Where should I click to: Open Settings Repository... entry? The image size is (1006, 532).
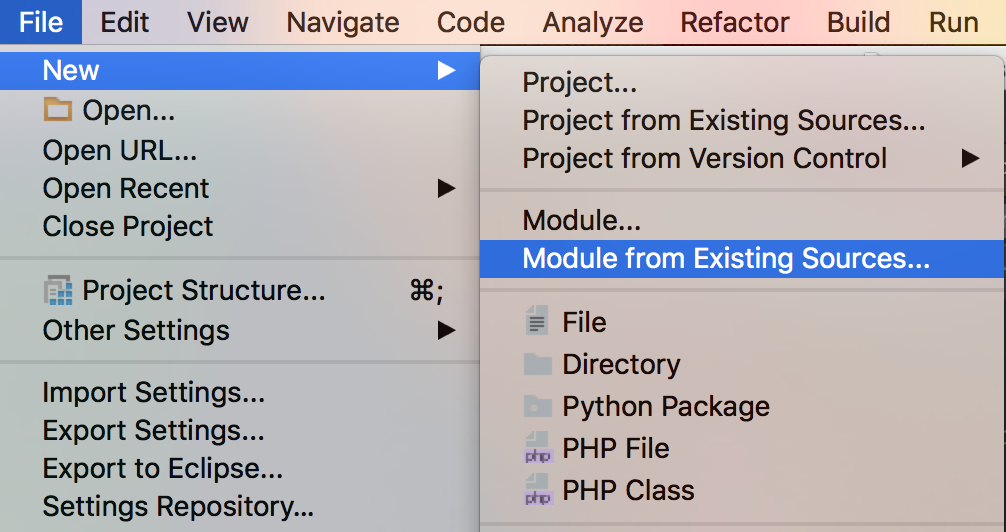click(178, 507)
